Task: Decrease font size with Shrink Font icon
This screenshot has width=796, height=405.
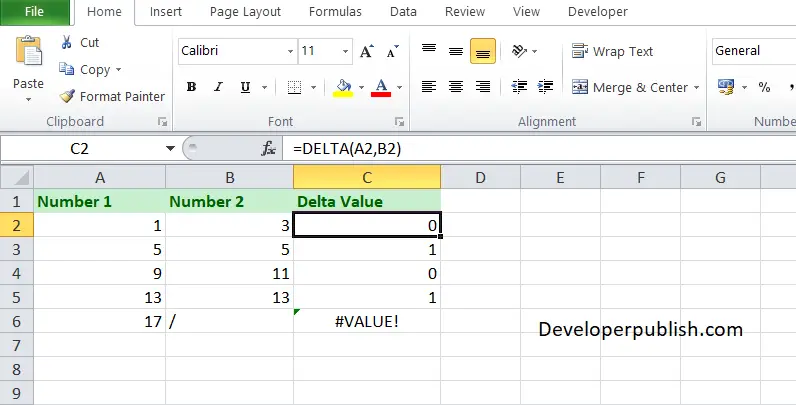Action: coord(392,51)
